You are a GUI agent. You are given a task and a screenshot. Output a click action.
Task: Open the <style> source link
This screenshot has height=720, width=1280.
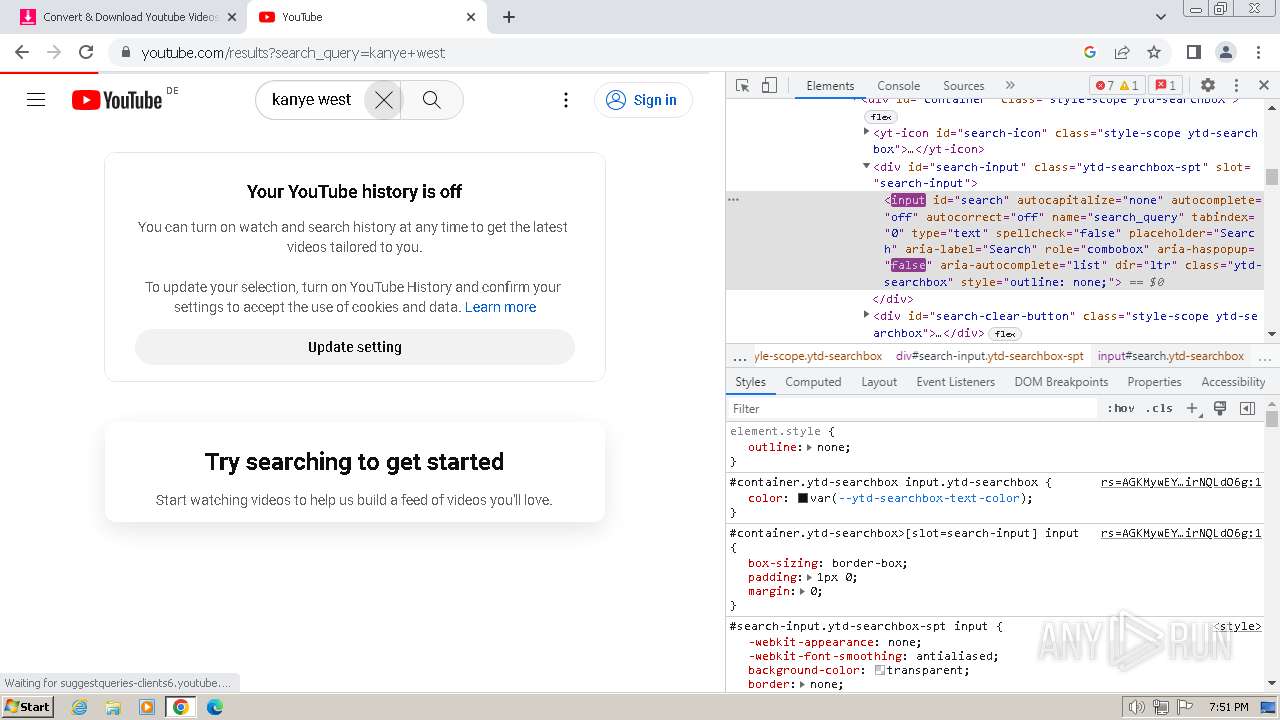point(1237,626)
